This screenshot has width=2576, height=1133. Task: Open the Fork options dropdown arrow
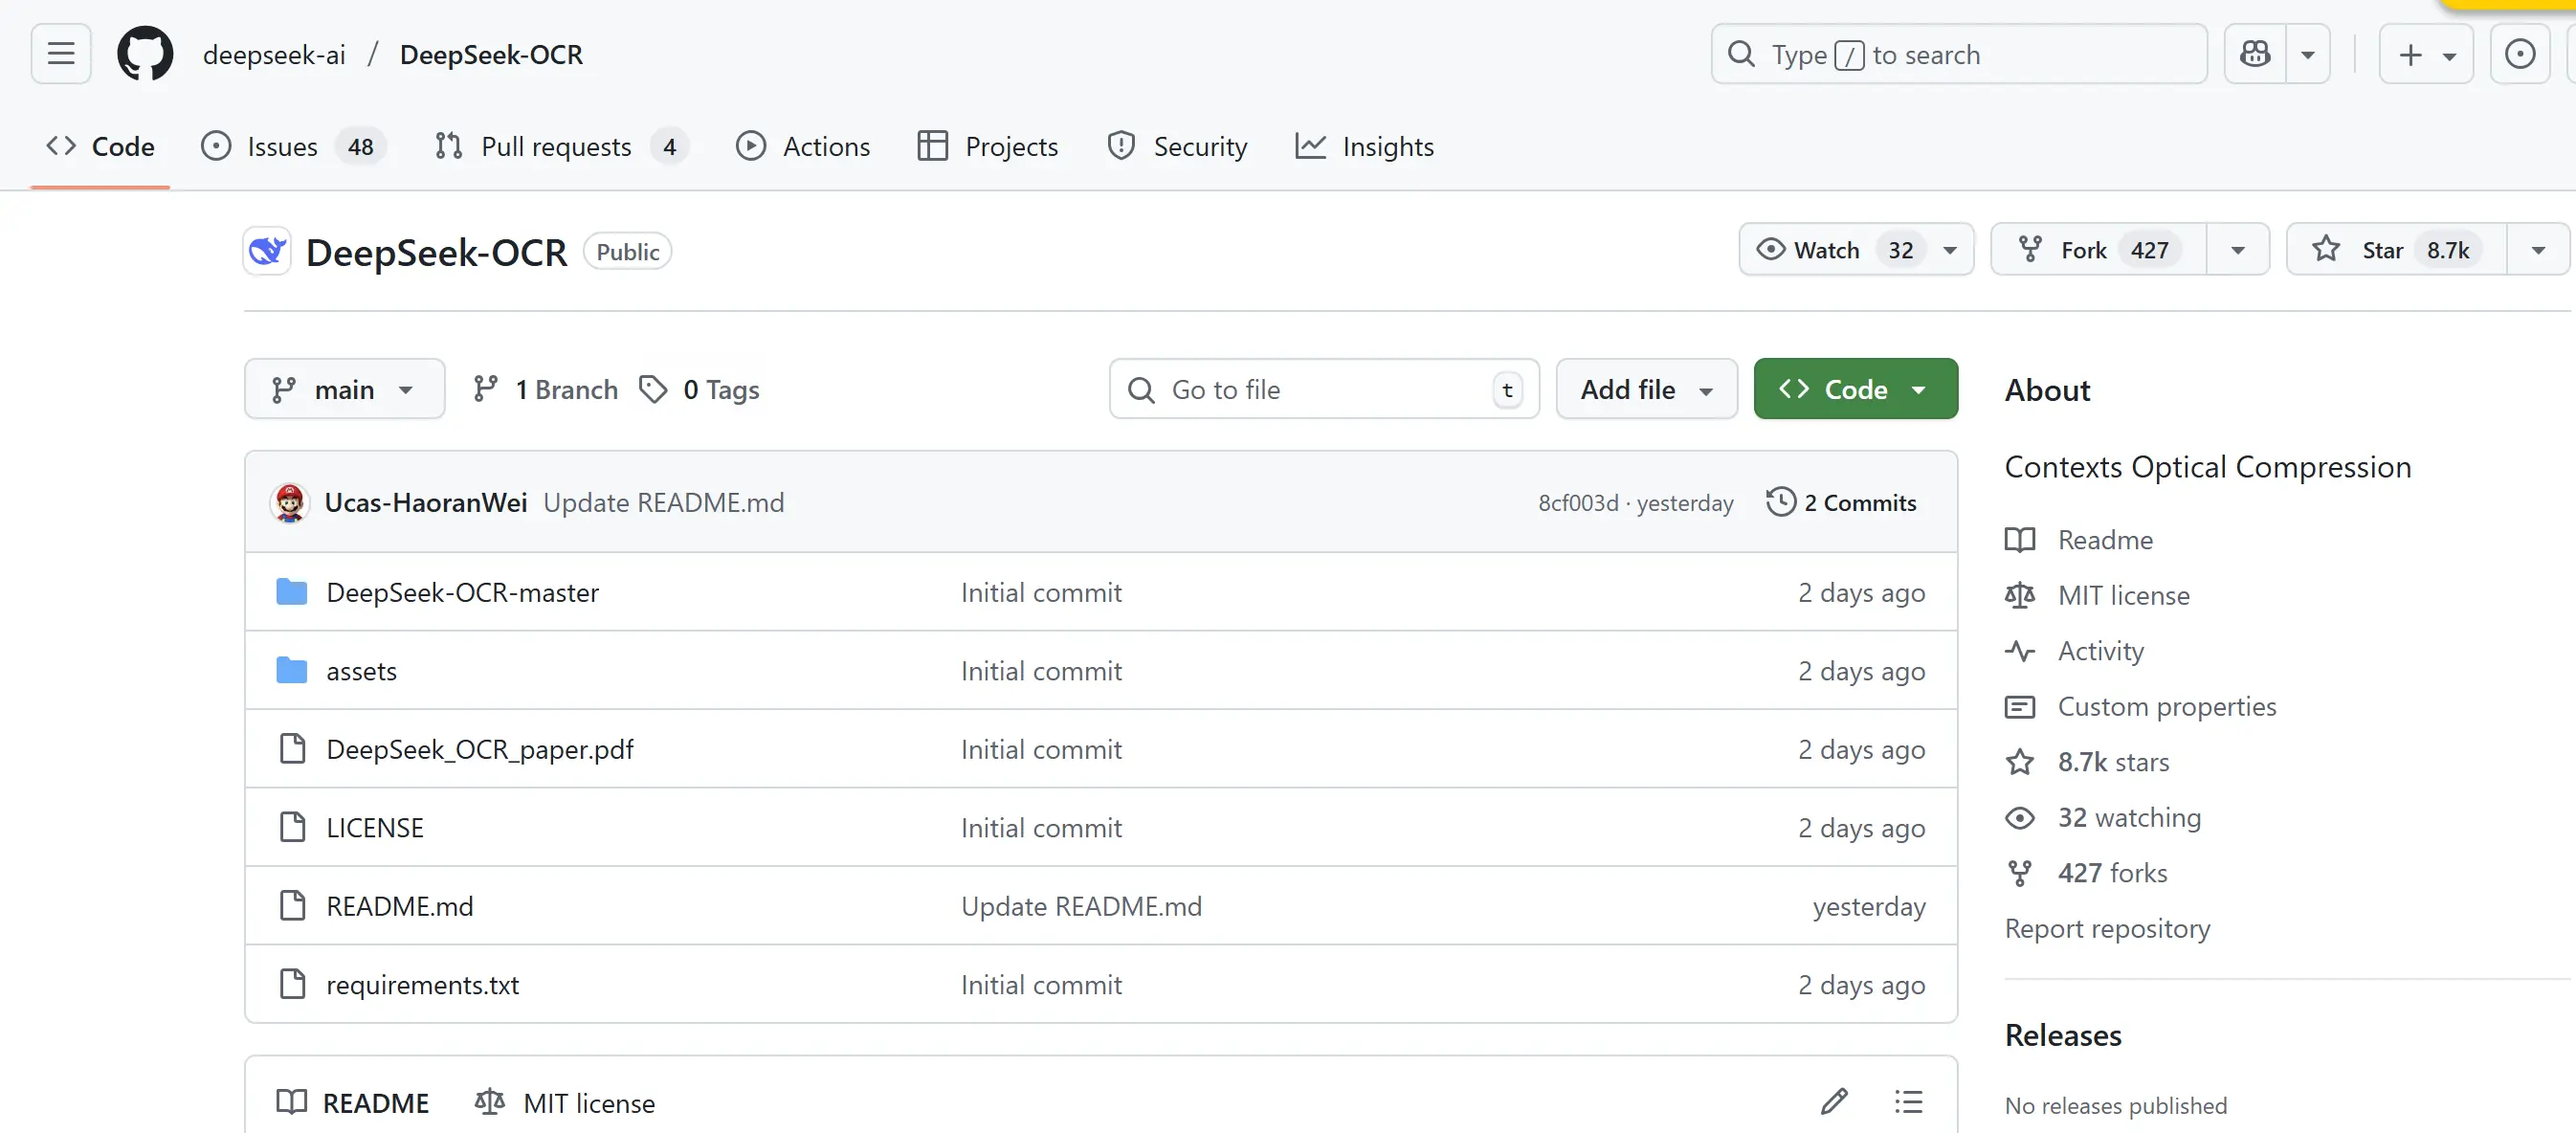click(2237, 250)
